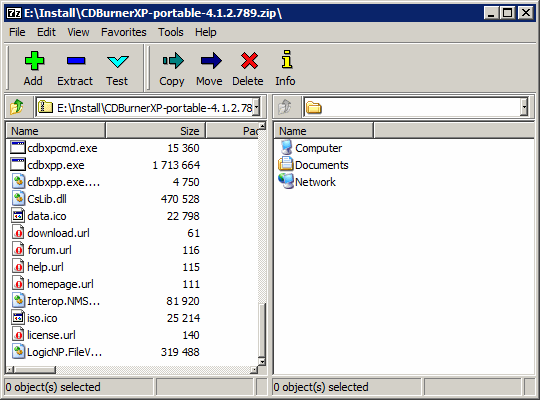Click the vertical scrollbar thumb in left panel
This screenshot has width=540, height=400.
tap(262, 330)
